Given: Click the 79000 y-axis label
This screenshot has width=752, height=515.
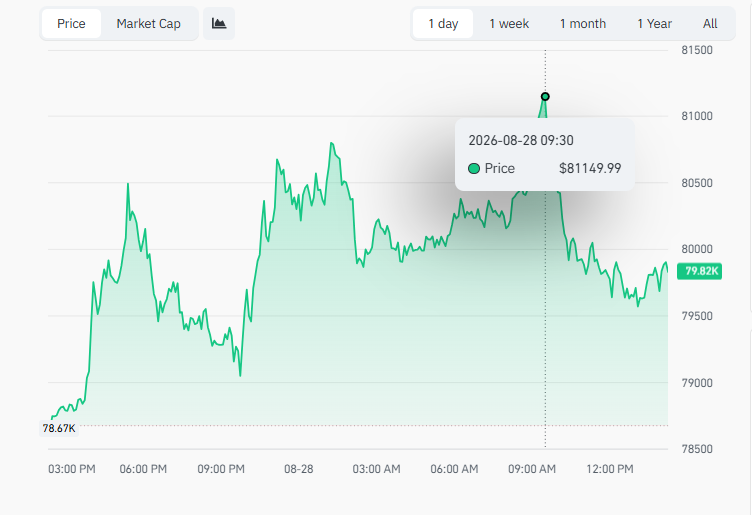Looking at the screenshot, I should tap(697, 383).
